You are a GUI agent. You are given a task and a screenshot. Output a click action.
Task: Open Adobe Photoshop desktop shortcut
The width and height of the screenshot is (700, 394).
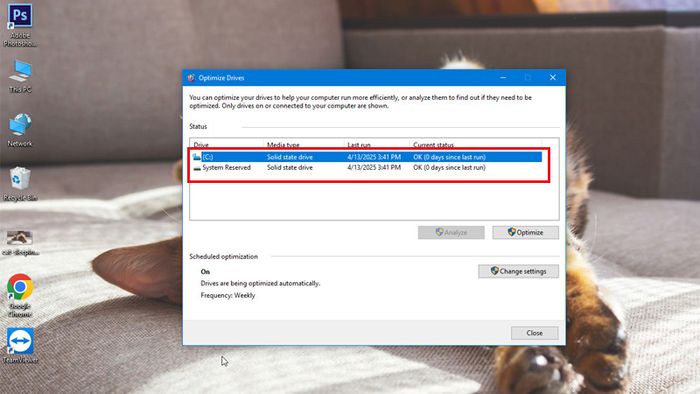20,25
